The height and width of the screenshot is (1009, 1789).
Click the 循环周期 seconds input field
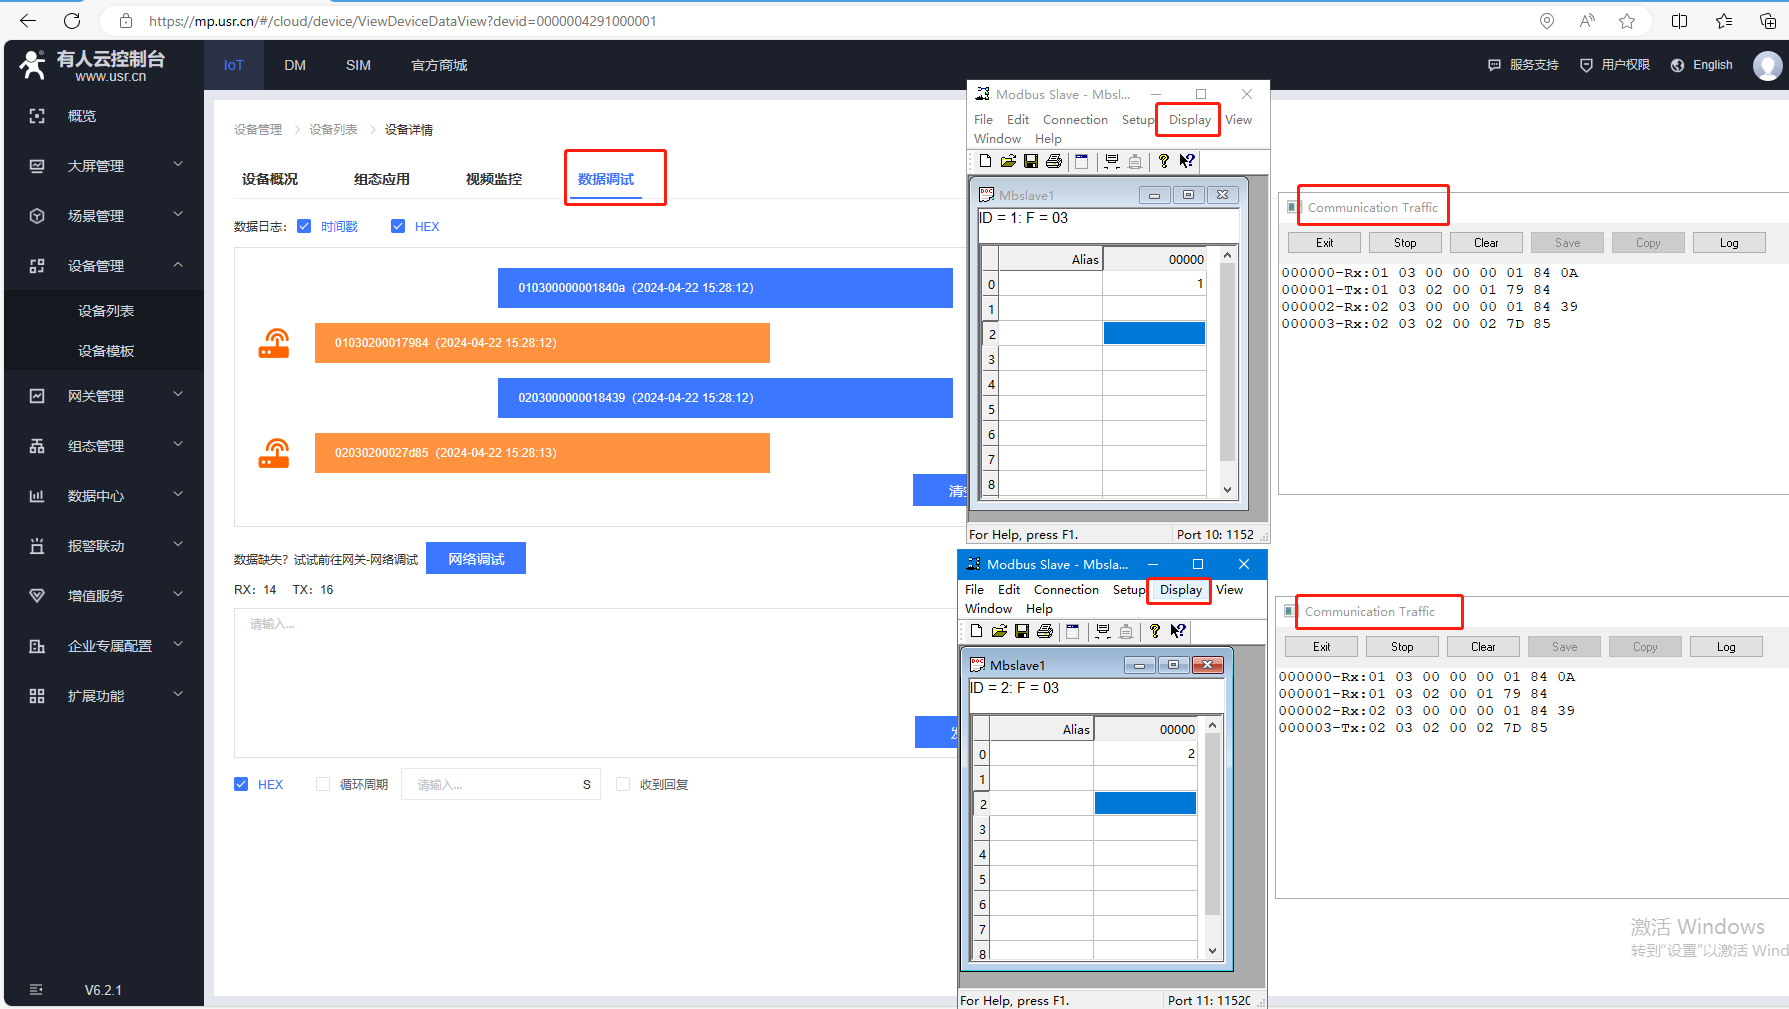(490, 785)
